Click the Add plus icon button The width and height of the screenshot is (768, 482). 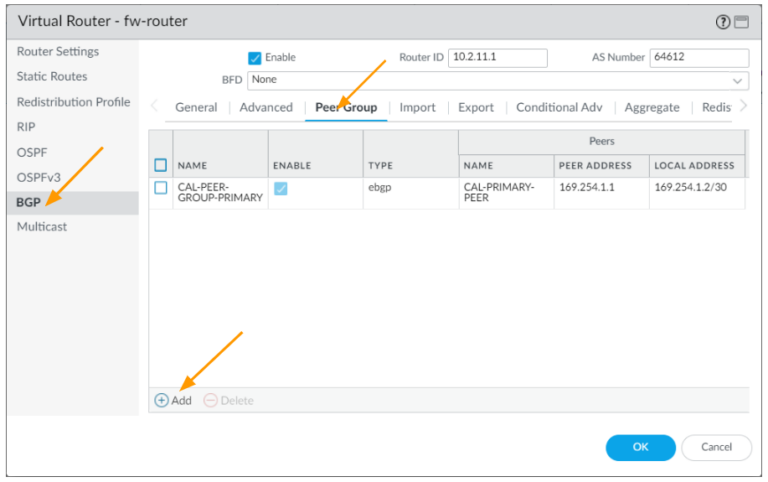click(173, 400)
